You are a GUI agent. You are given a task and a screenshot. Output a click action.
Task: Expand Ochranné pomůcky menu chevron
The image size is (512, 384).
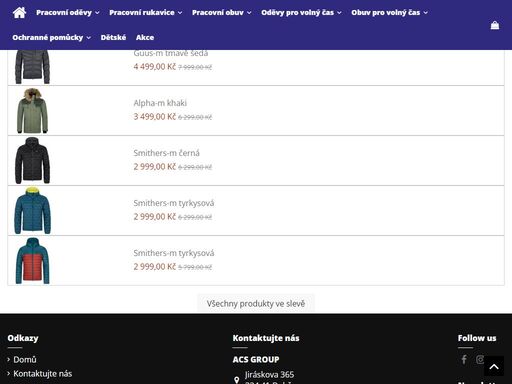[x=89, y=38]
